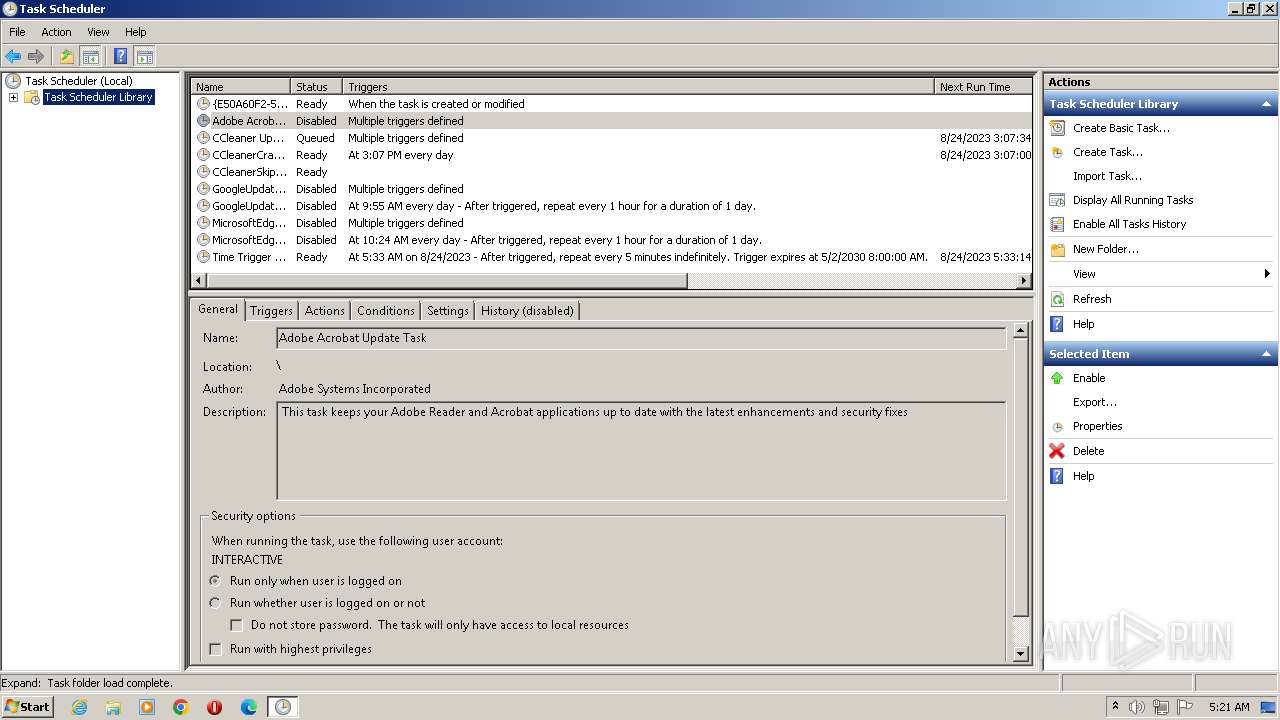Collapse the Selected Item actions section
This screenshot has height=720, width=1280.
(x=1267, y=354)
